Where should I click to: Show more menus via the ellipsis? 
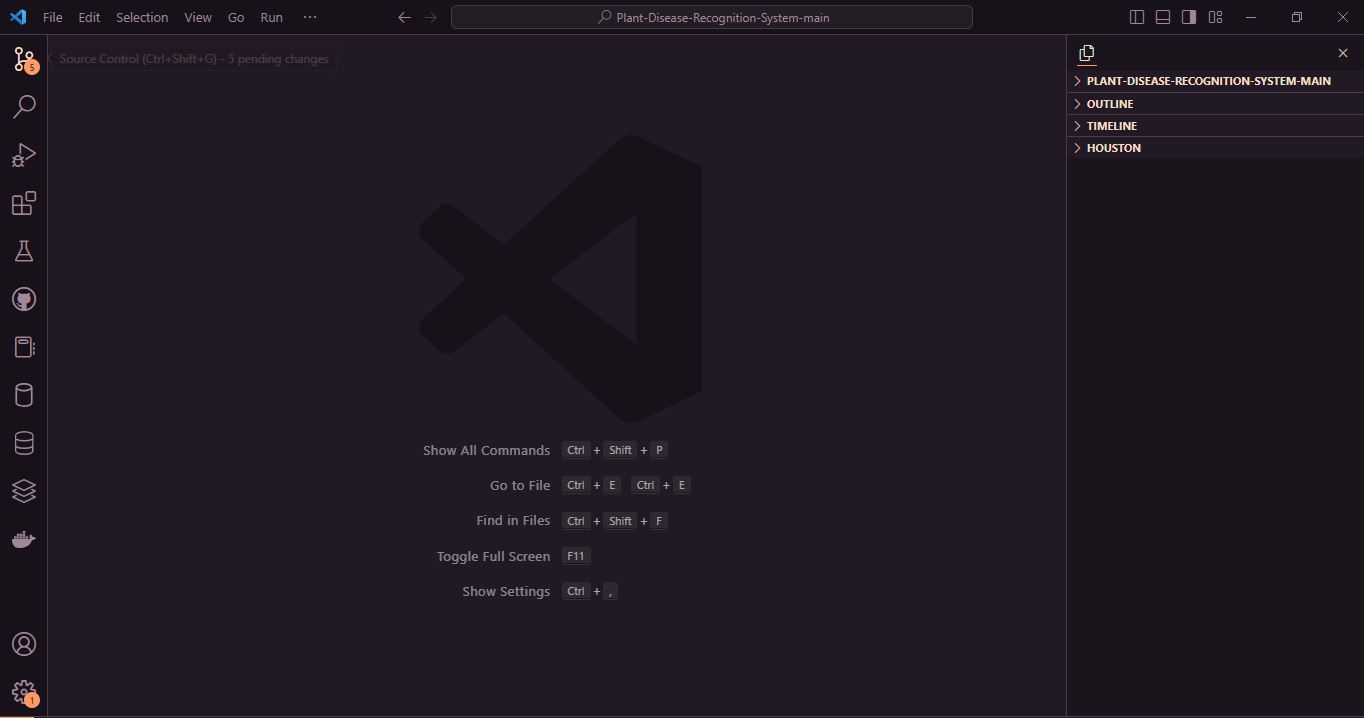[309, 17]
